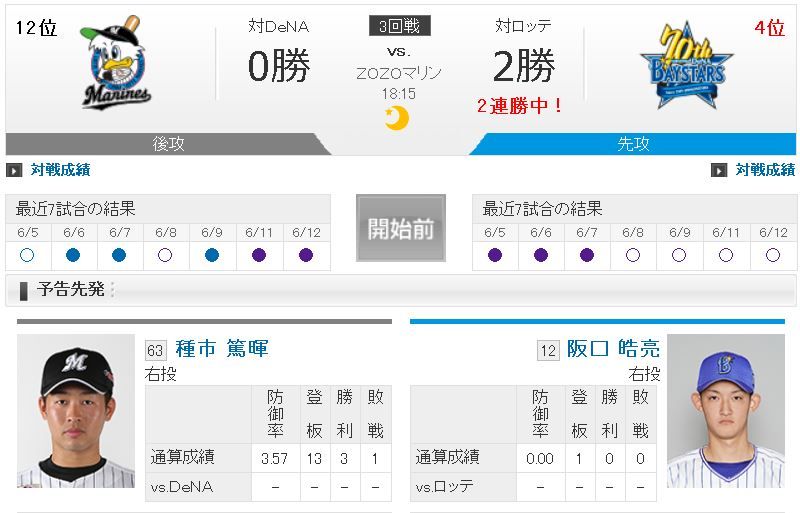The image size is (800, 513).
Task: Click 通算成績 label in 阪口's table
Action: coord(447,457)
